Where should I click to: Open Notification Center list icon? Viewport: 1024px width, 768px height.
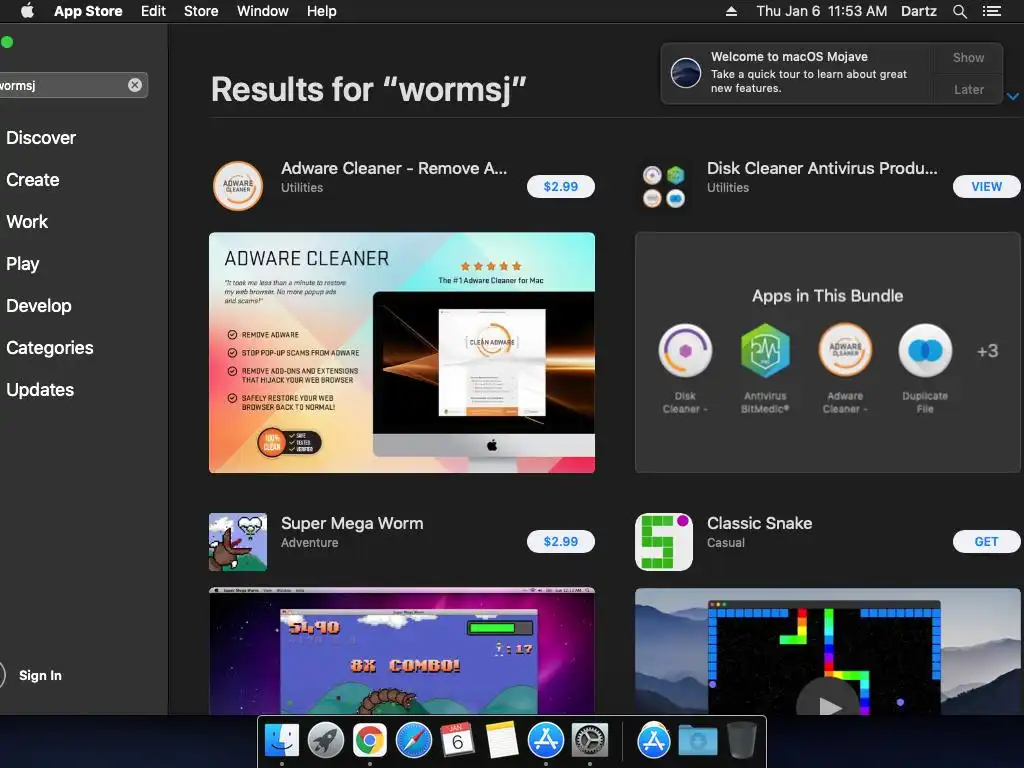click(991, 11)
